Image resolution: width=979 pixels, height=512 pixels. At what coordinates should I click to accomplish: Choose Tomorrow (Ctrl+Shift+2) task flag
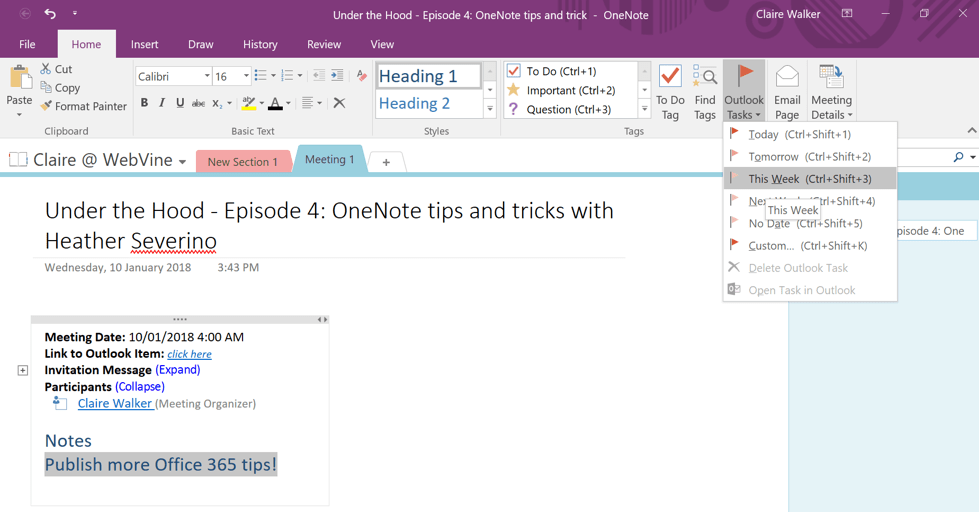point(810,157)
